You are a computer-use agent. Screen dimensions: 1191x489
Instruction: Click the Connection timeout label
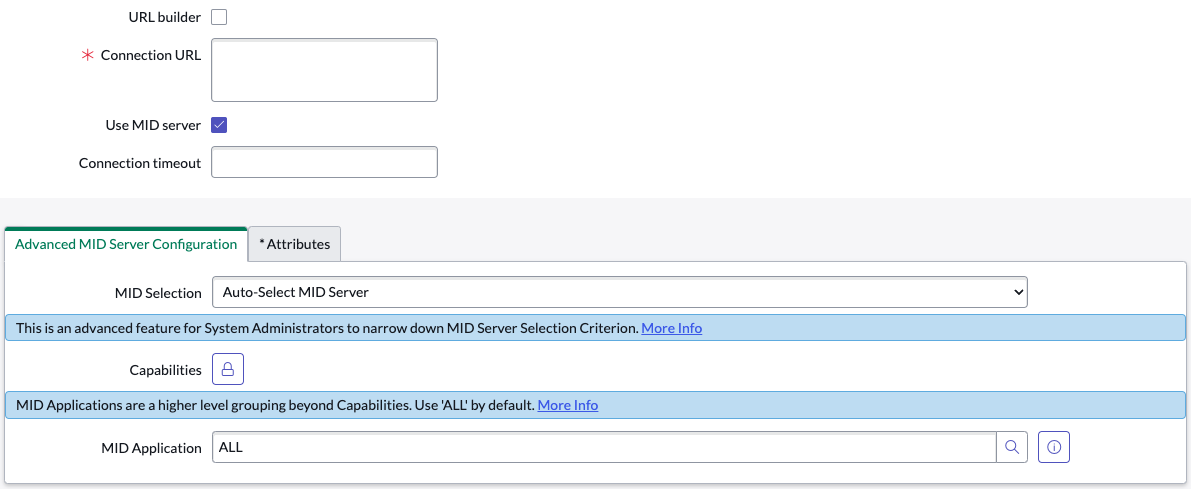pyautogui.click(x=140, y=163)
